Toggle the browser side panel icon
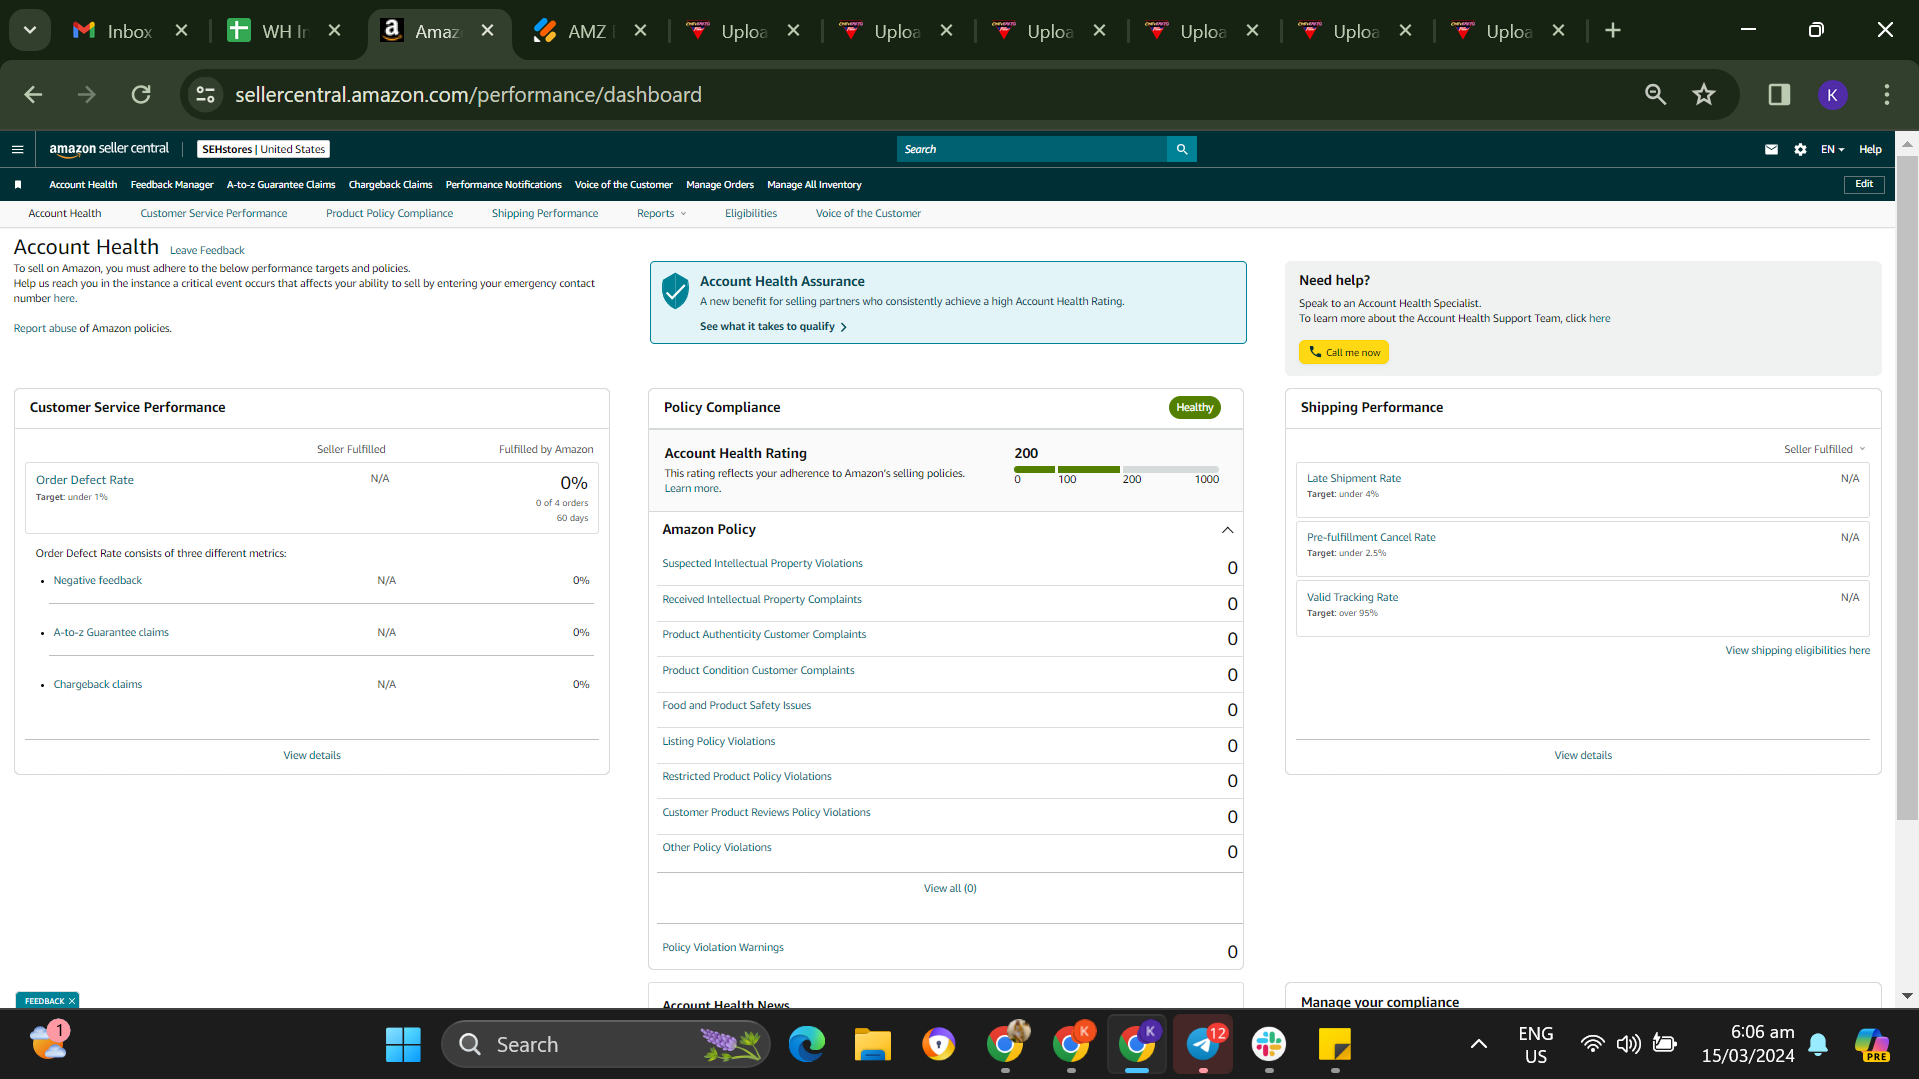The width and height of the screenshot is (1919, 1079). [x=1779, y=95]
